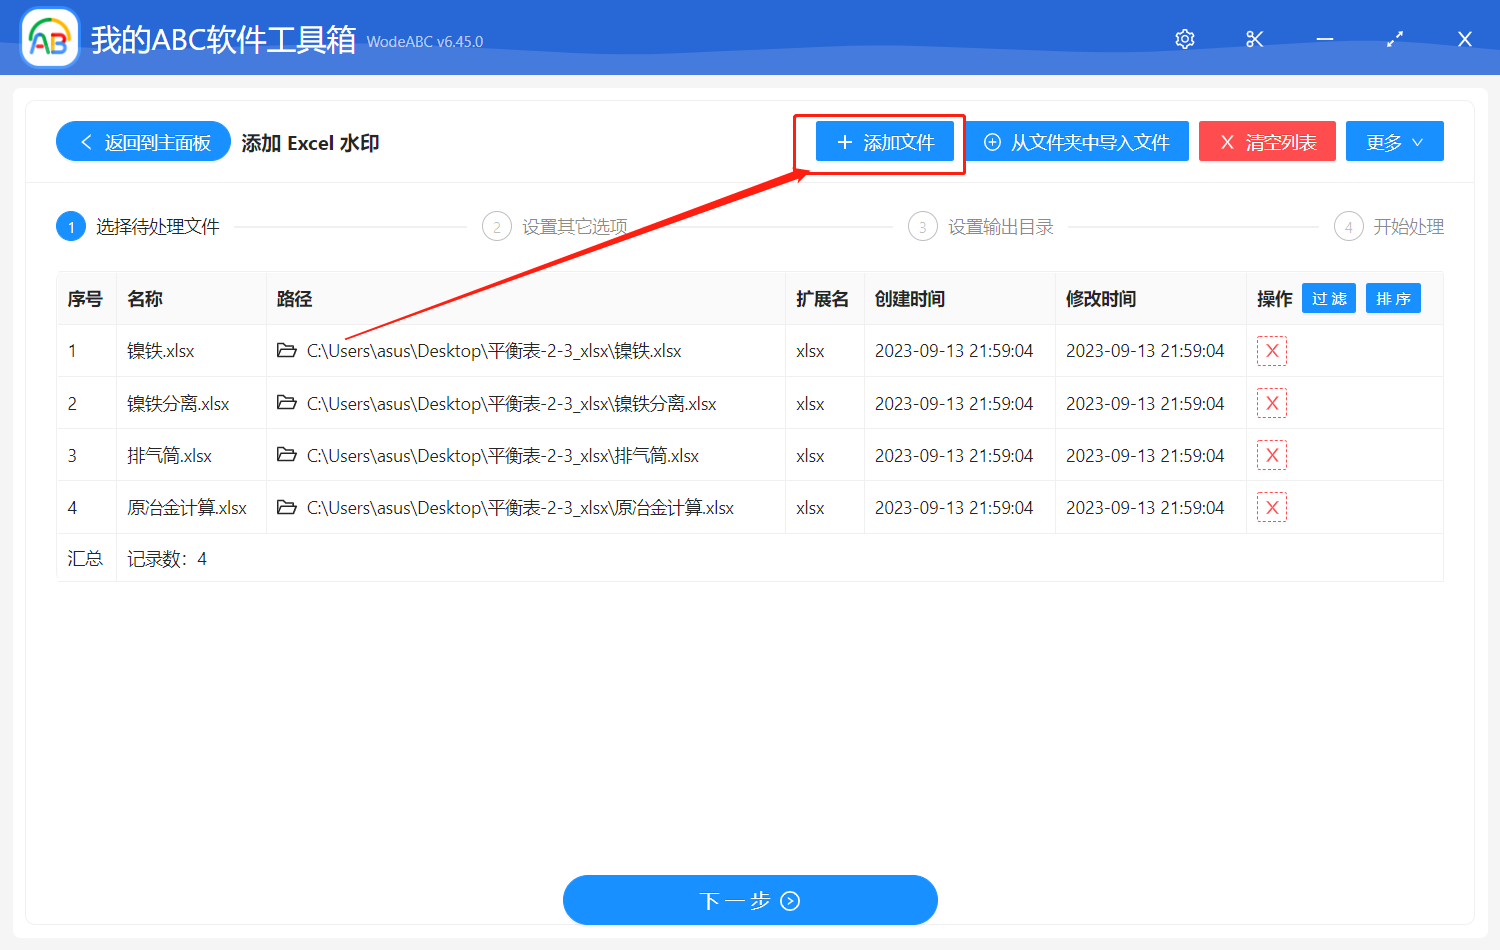Open folder icon beside 镍铁.xlsx path
The width and height of the screenshot is (1500, 950).
tap(287, 351)
